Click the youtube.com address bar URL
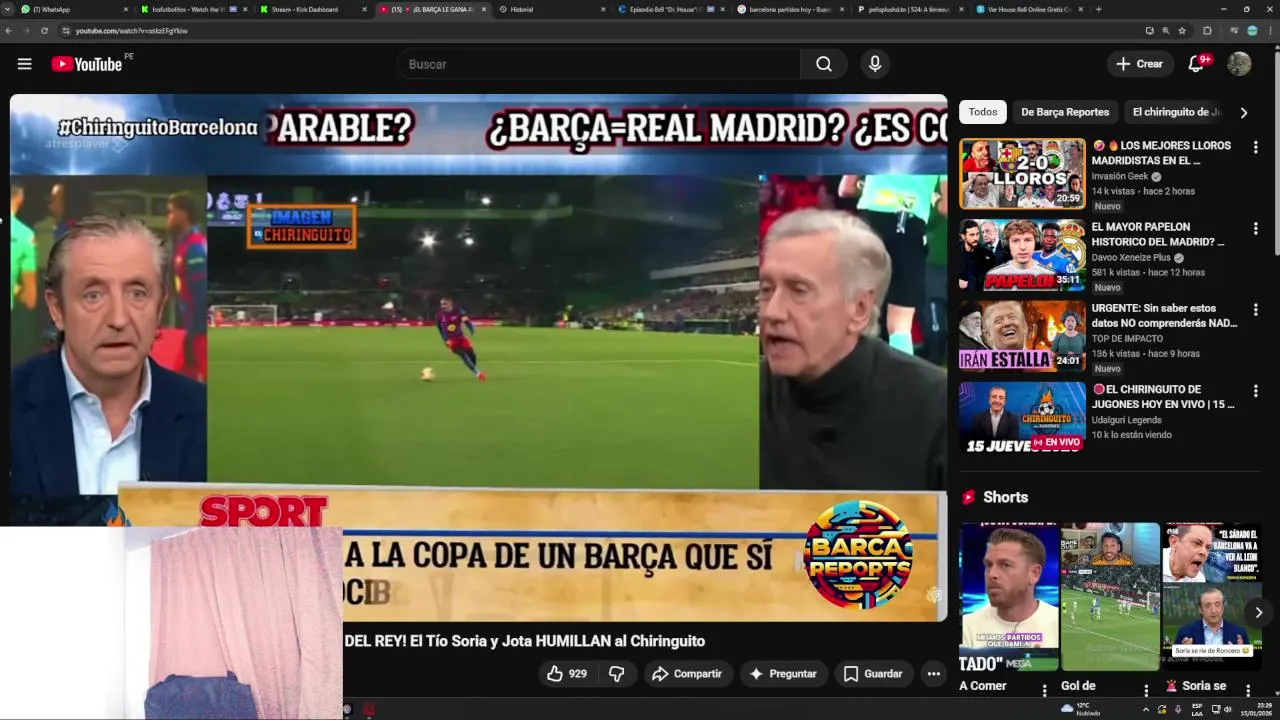 click(131, 31)
